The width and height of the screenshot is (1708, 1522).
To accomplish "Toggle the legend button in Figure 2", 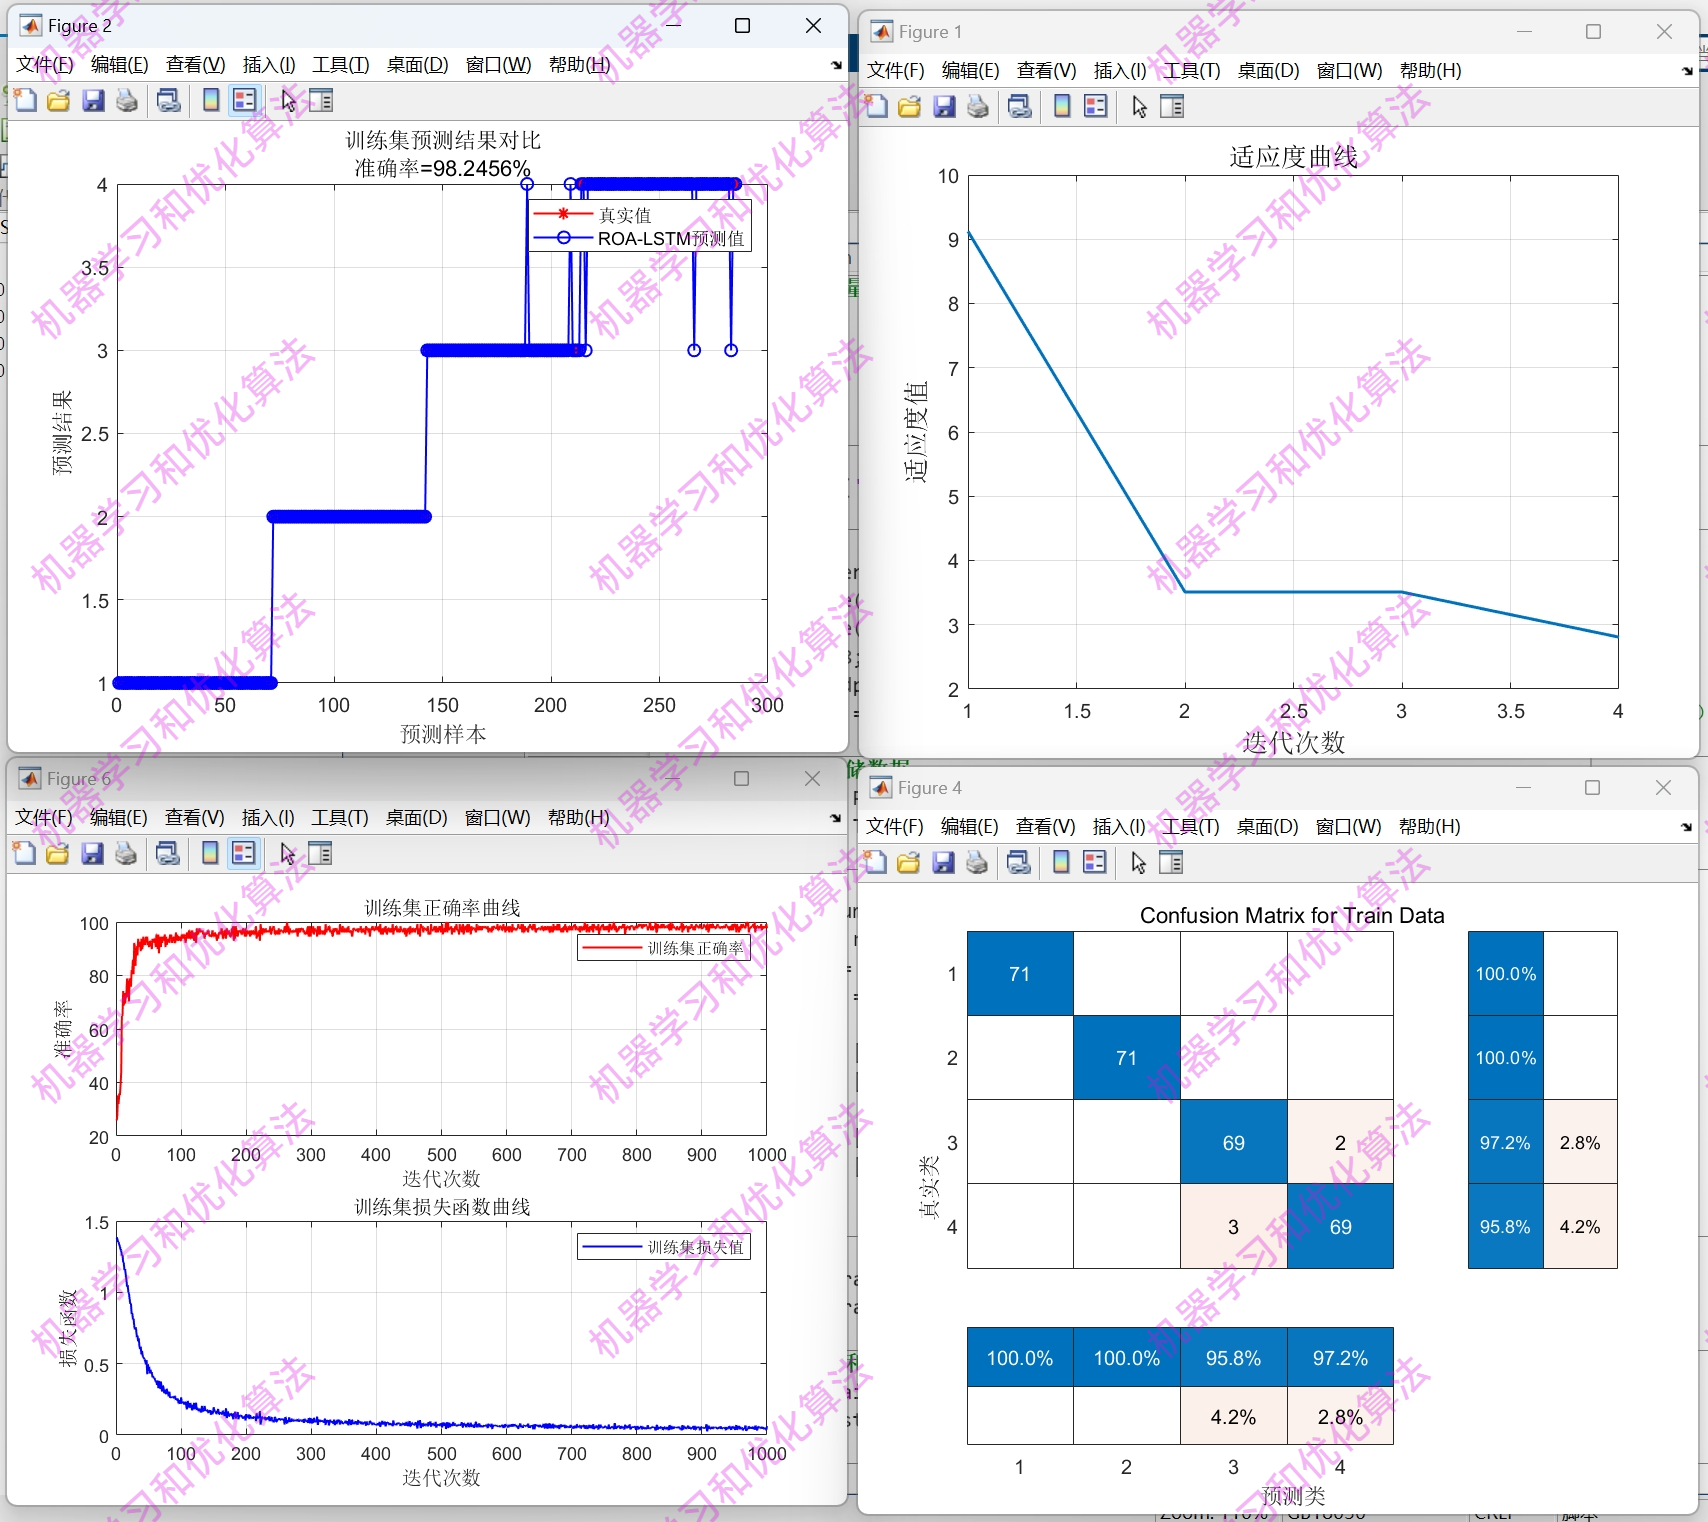I will 243,100.
